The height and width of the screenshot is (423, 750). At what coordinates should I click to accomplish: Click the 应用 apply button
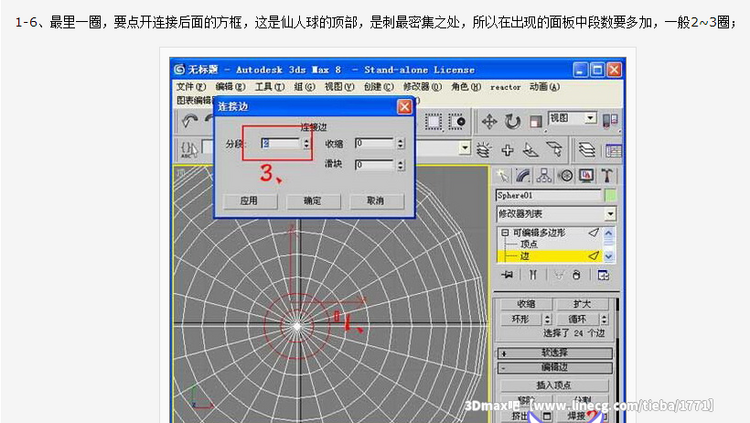249,201
